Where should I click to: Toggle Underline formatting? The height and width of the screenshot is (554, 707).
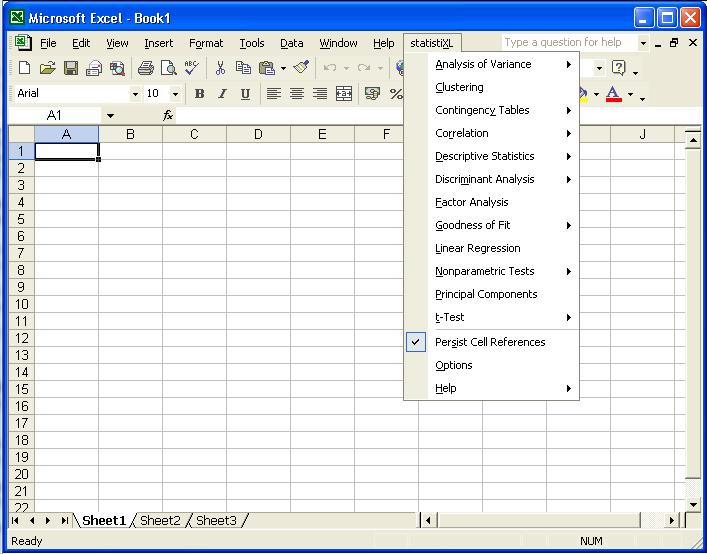245,94
